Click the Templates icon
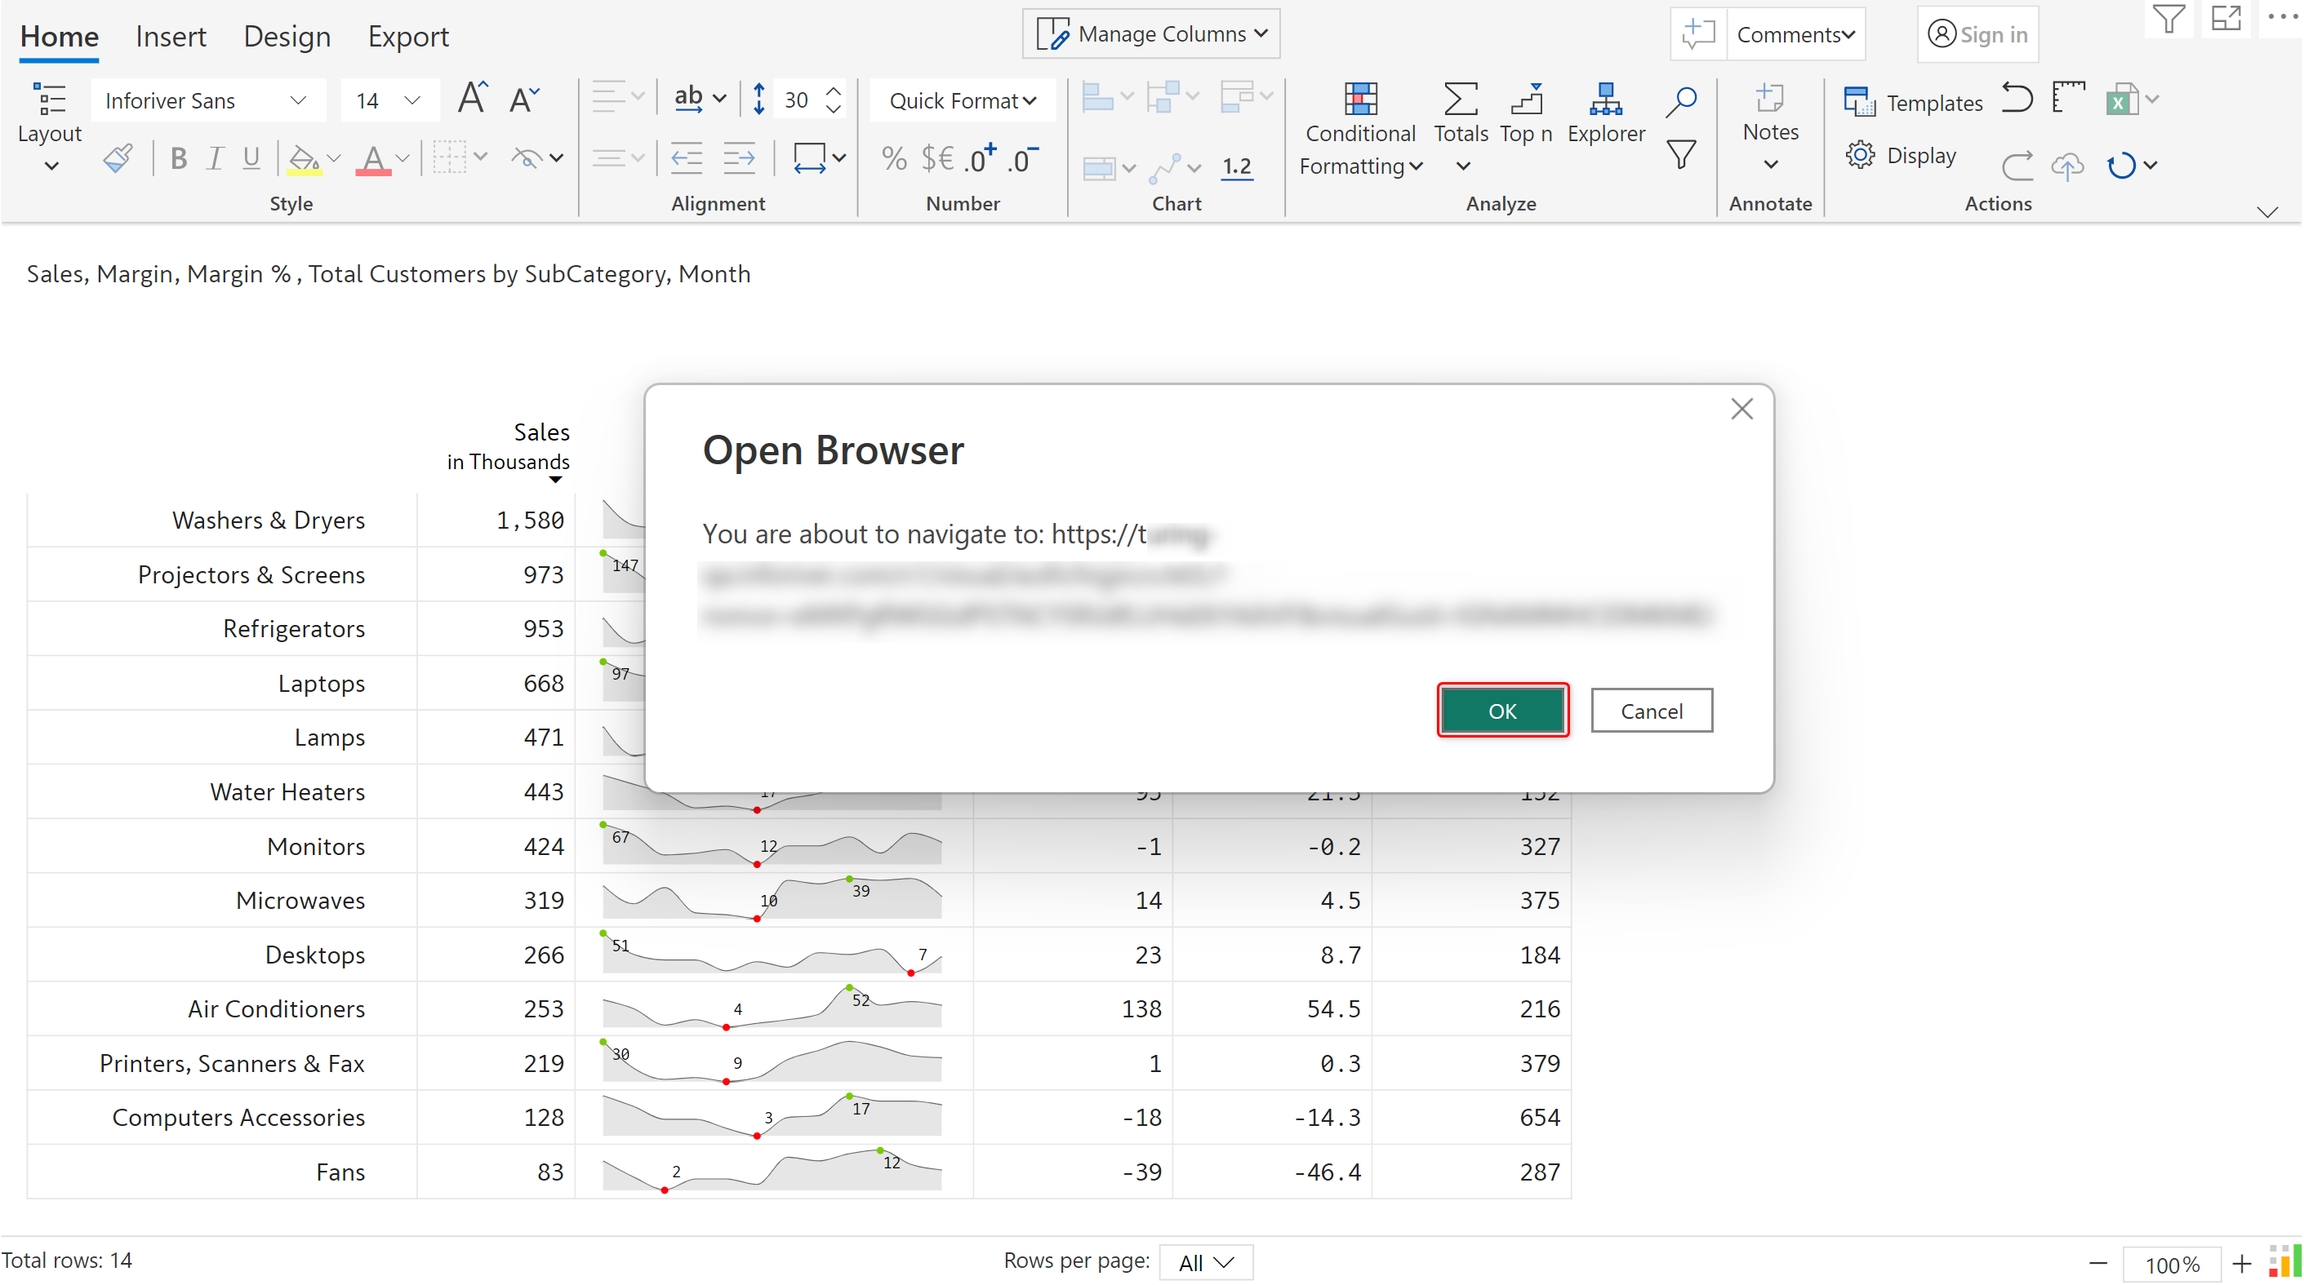The height and width of the screenshot is (1285, 2304). pos(1859,102)
